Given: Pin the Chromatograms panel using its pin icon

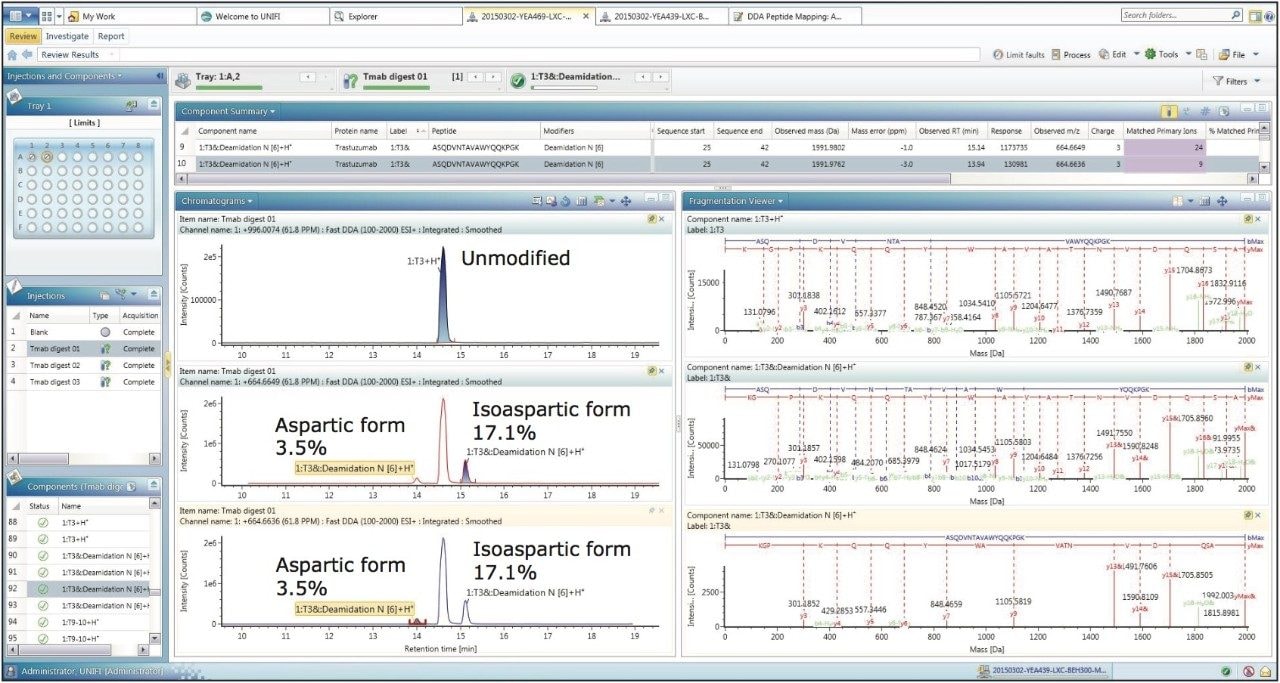Looking at the screenshot, I should coord(652,219).
